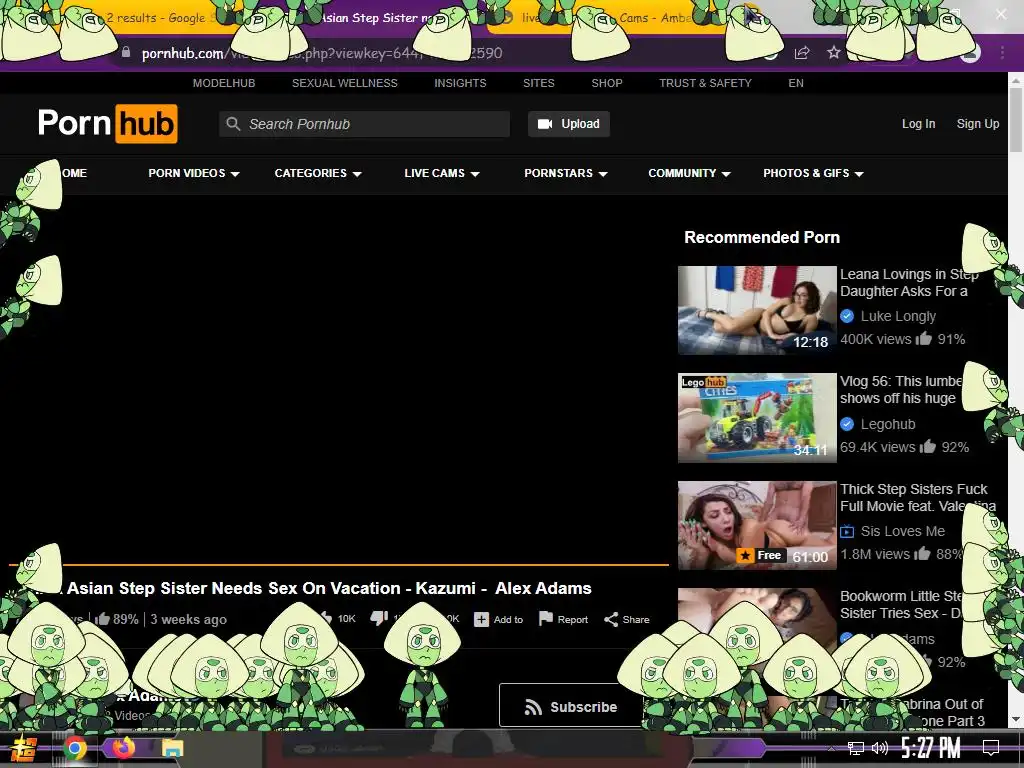The width and height of the screenshot is (1024, 768).
Task: Click the site logo in the header
Action: click(x=108, y=123)
